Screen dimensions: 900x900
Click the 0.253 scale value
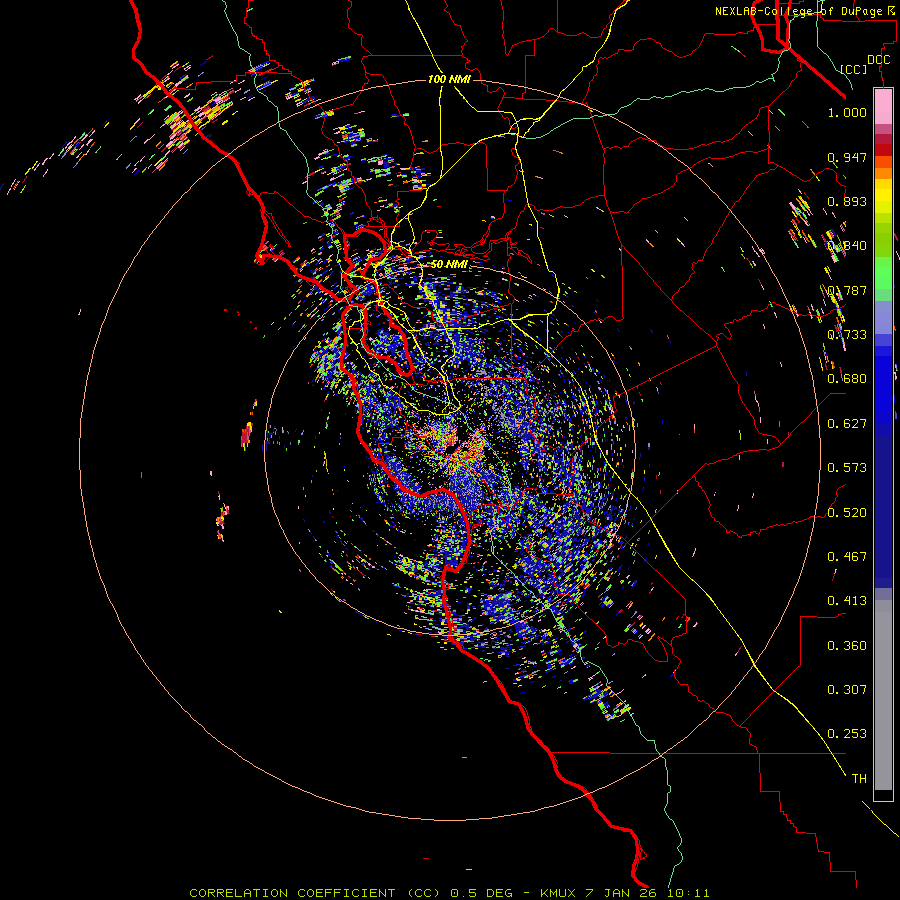[x=847, y=734]
